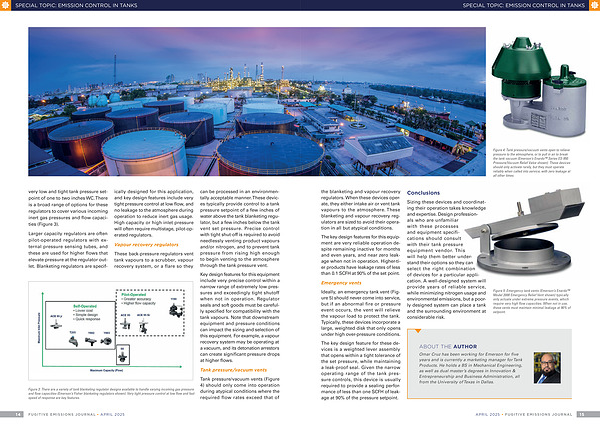Image resolution: width=600 pixels, height=424 pixels.
Task: Click the orange triangle marker on author box
Action: 418,330
